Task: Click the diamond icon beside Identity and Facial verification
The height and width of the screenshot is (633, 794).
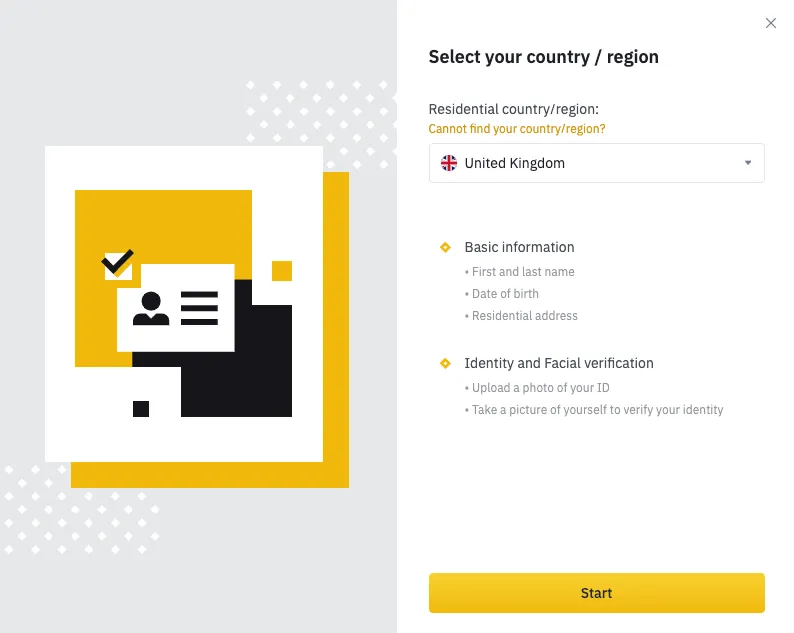Action: (x=446, y=363)
